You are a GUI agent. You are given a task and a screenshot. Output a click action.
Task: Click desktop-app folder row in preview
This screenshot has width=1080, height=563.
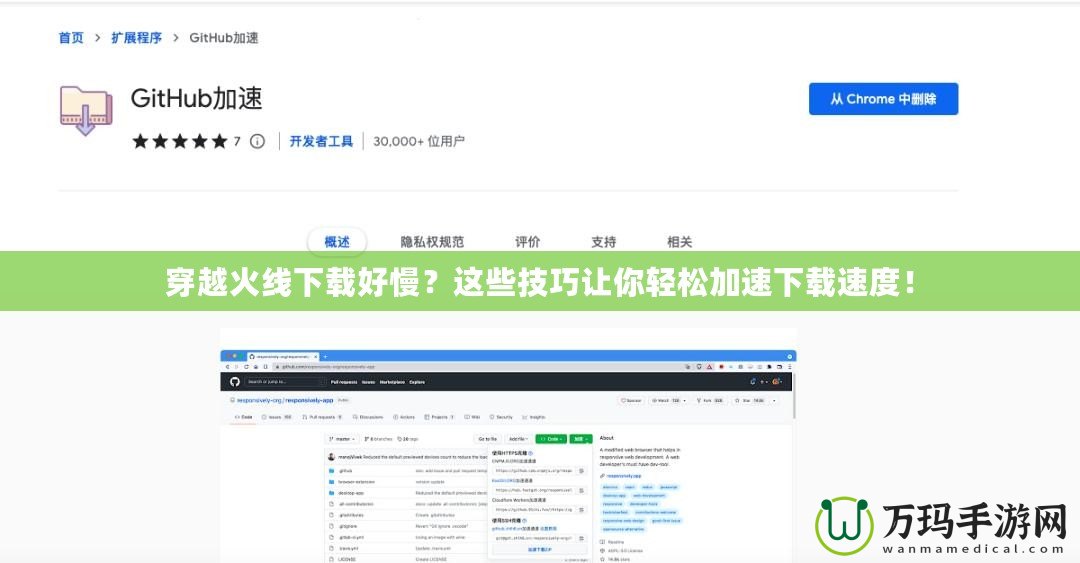click(x=406, y=493)
